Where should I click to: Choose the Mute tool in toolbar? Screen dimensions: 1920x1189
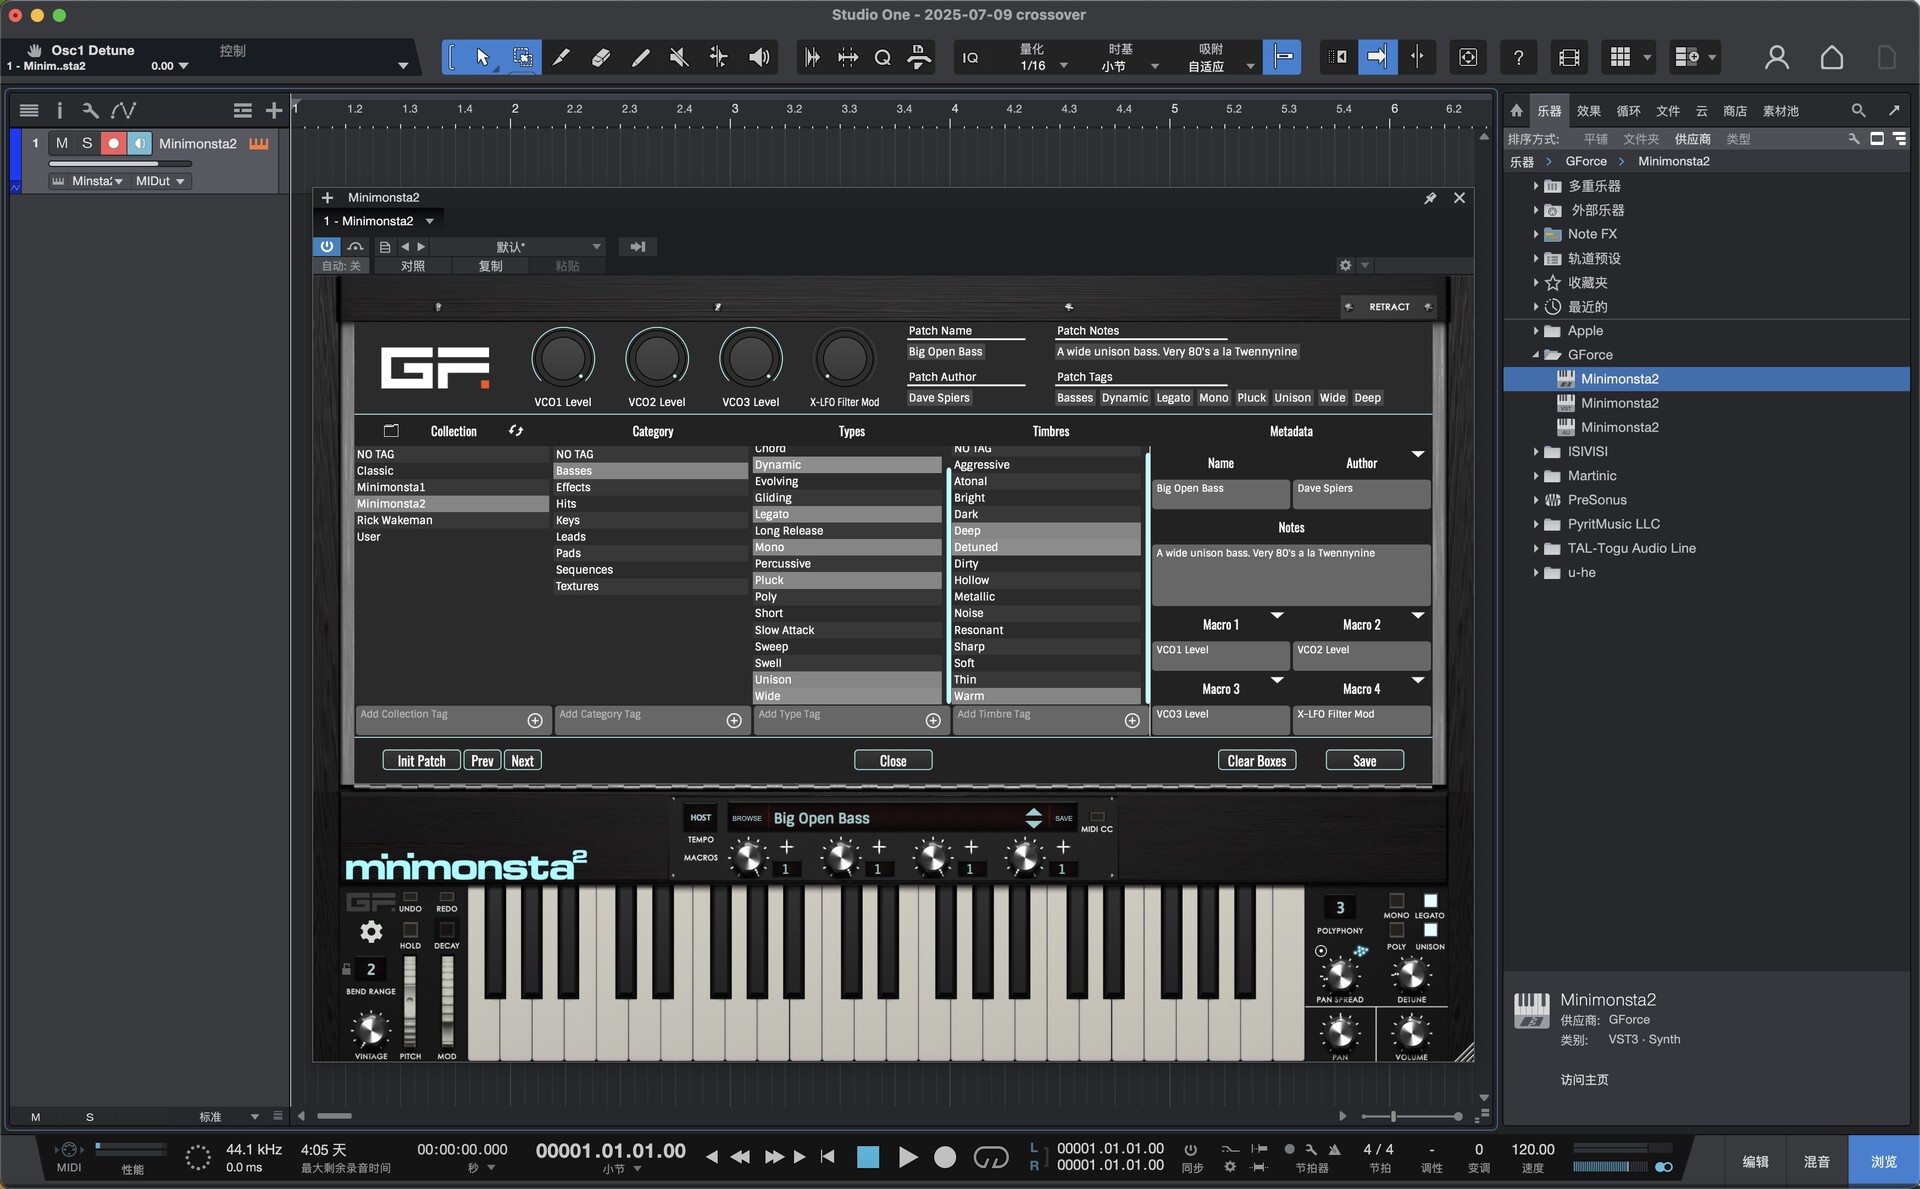[x=679, y=58]
